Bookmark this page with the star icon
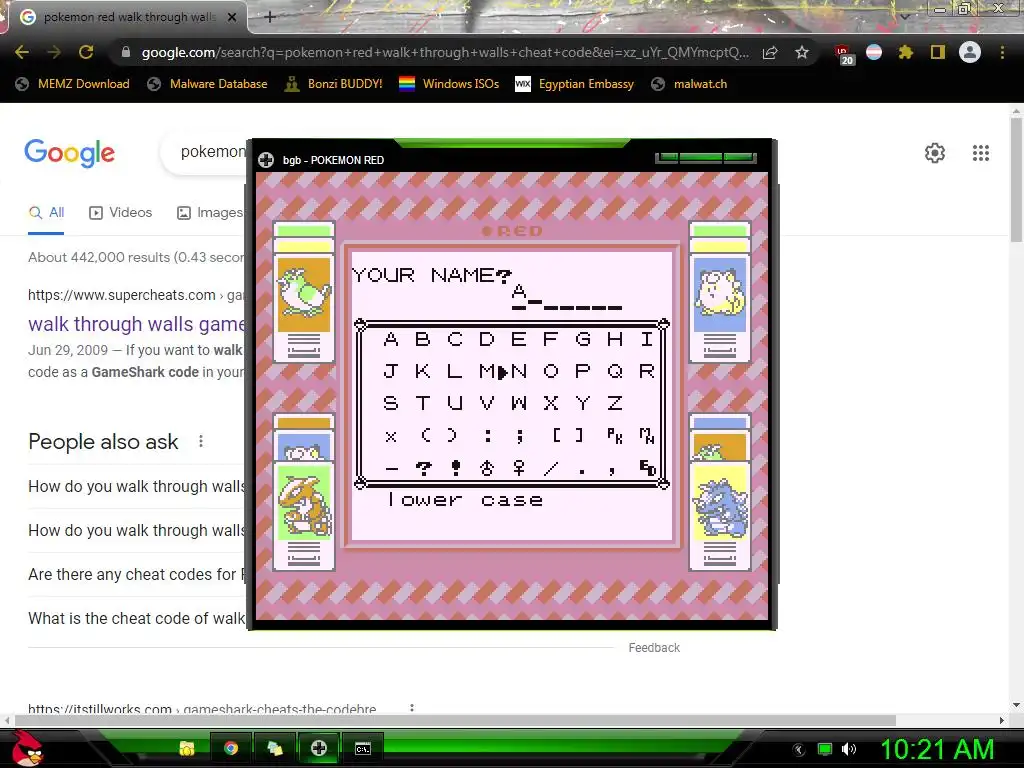Viewport: 1024px width, 768px height. 802,52
